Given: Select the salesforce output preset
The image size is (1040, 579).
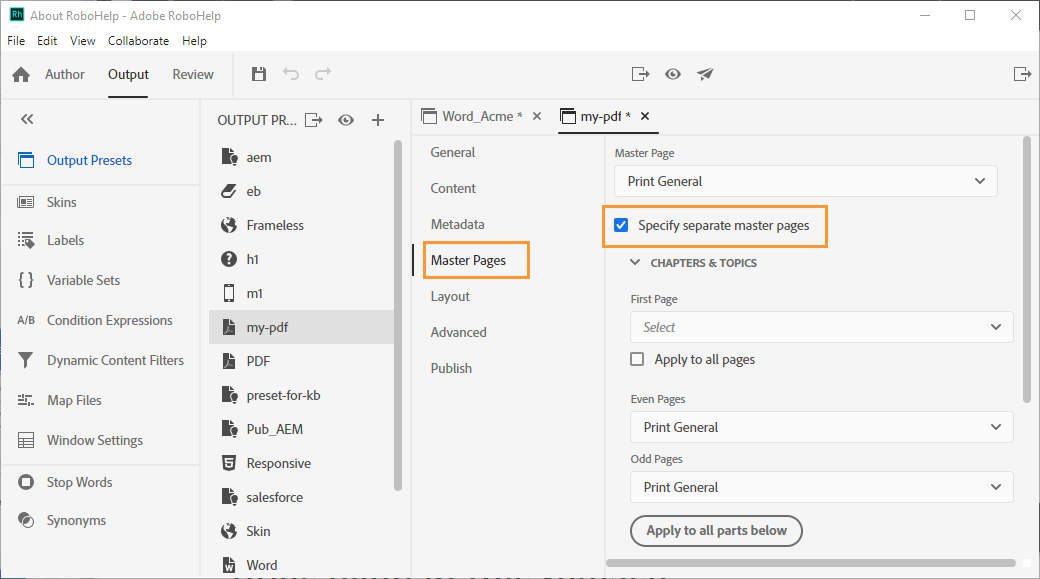Looking at the screenshot, I should [274, 497].
